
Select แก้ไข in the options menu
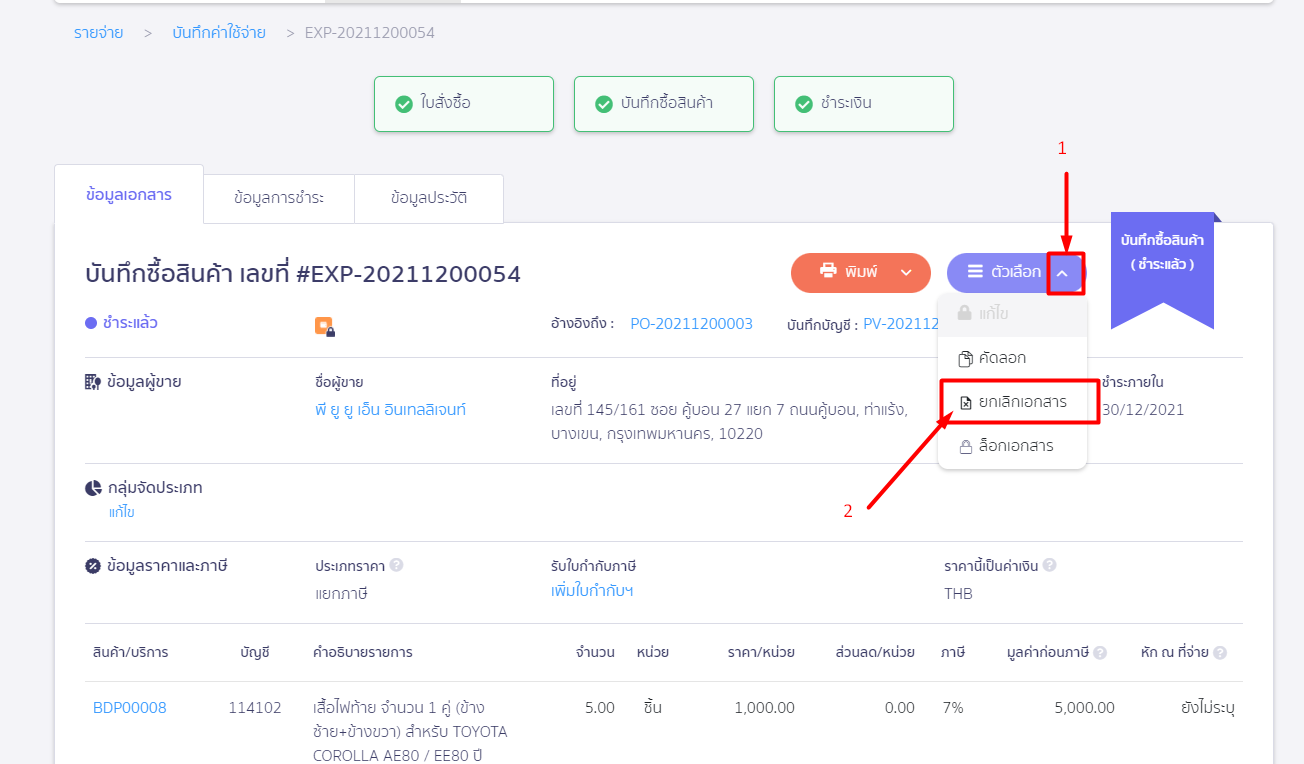pyautogui.click(x=1012, y=314)
